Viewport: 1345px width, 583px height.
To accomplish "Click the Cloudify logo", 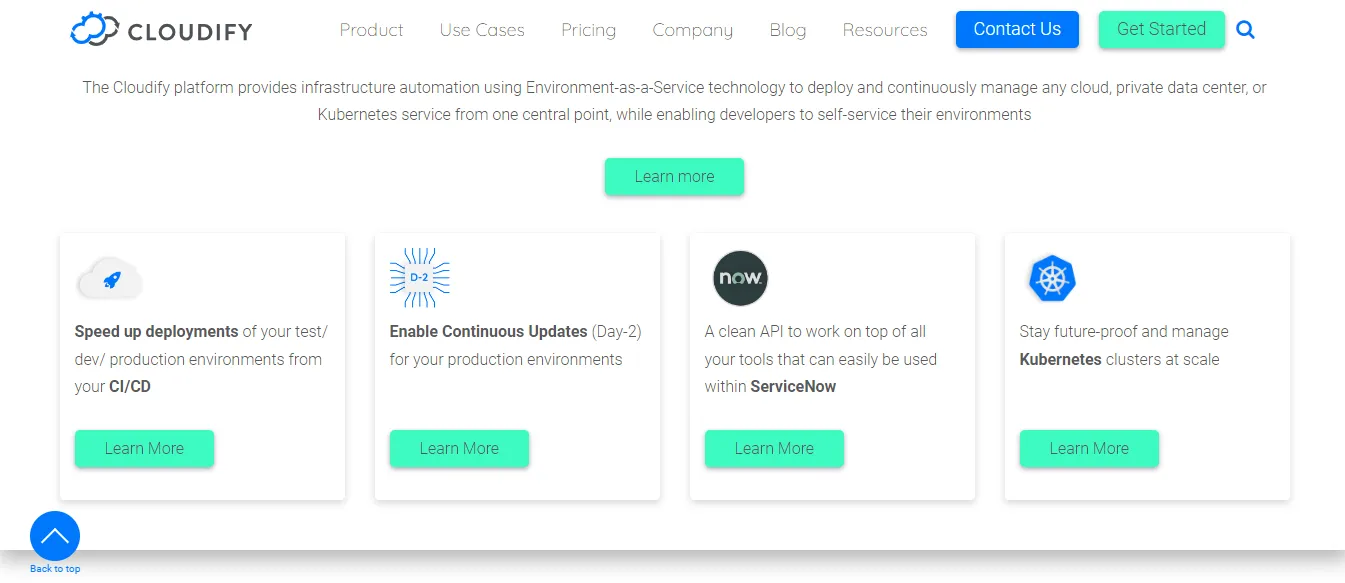I will (160, 29).
